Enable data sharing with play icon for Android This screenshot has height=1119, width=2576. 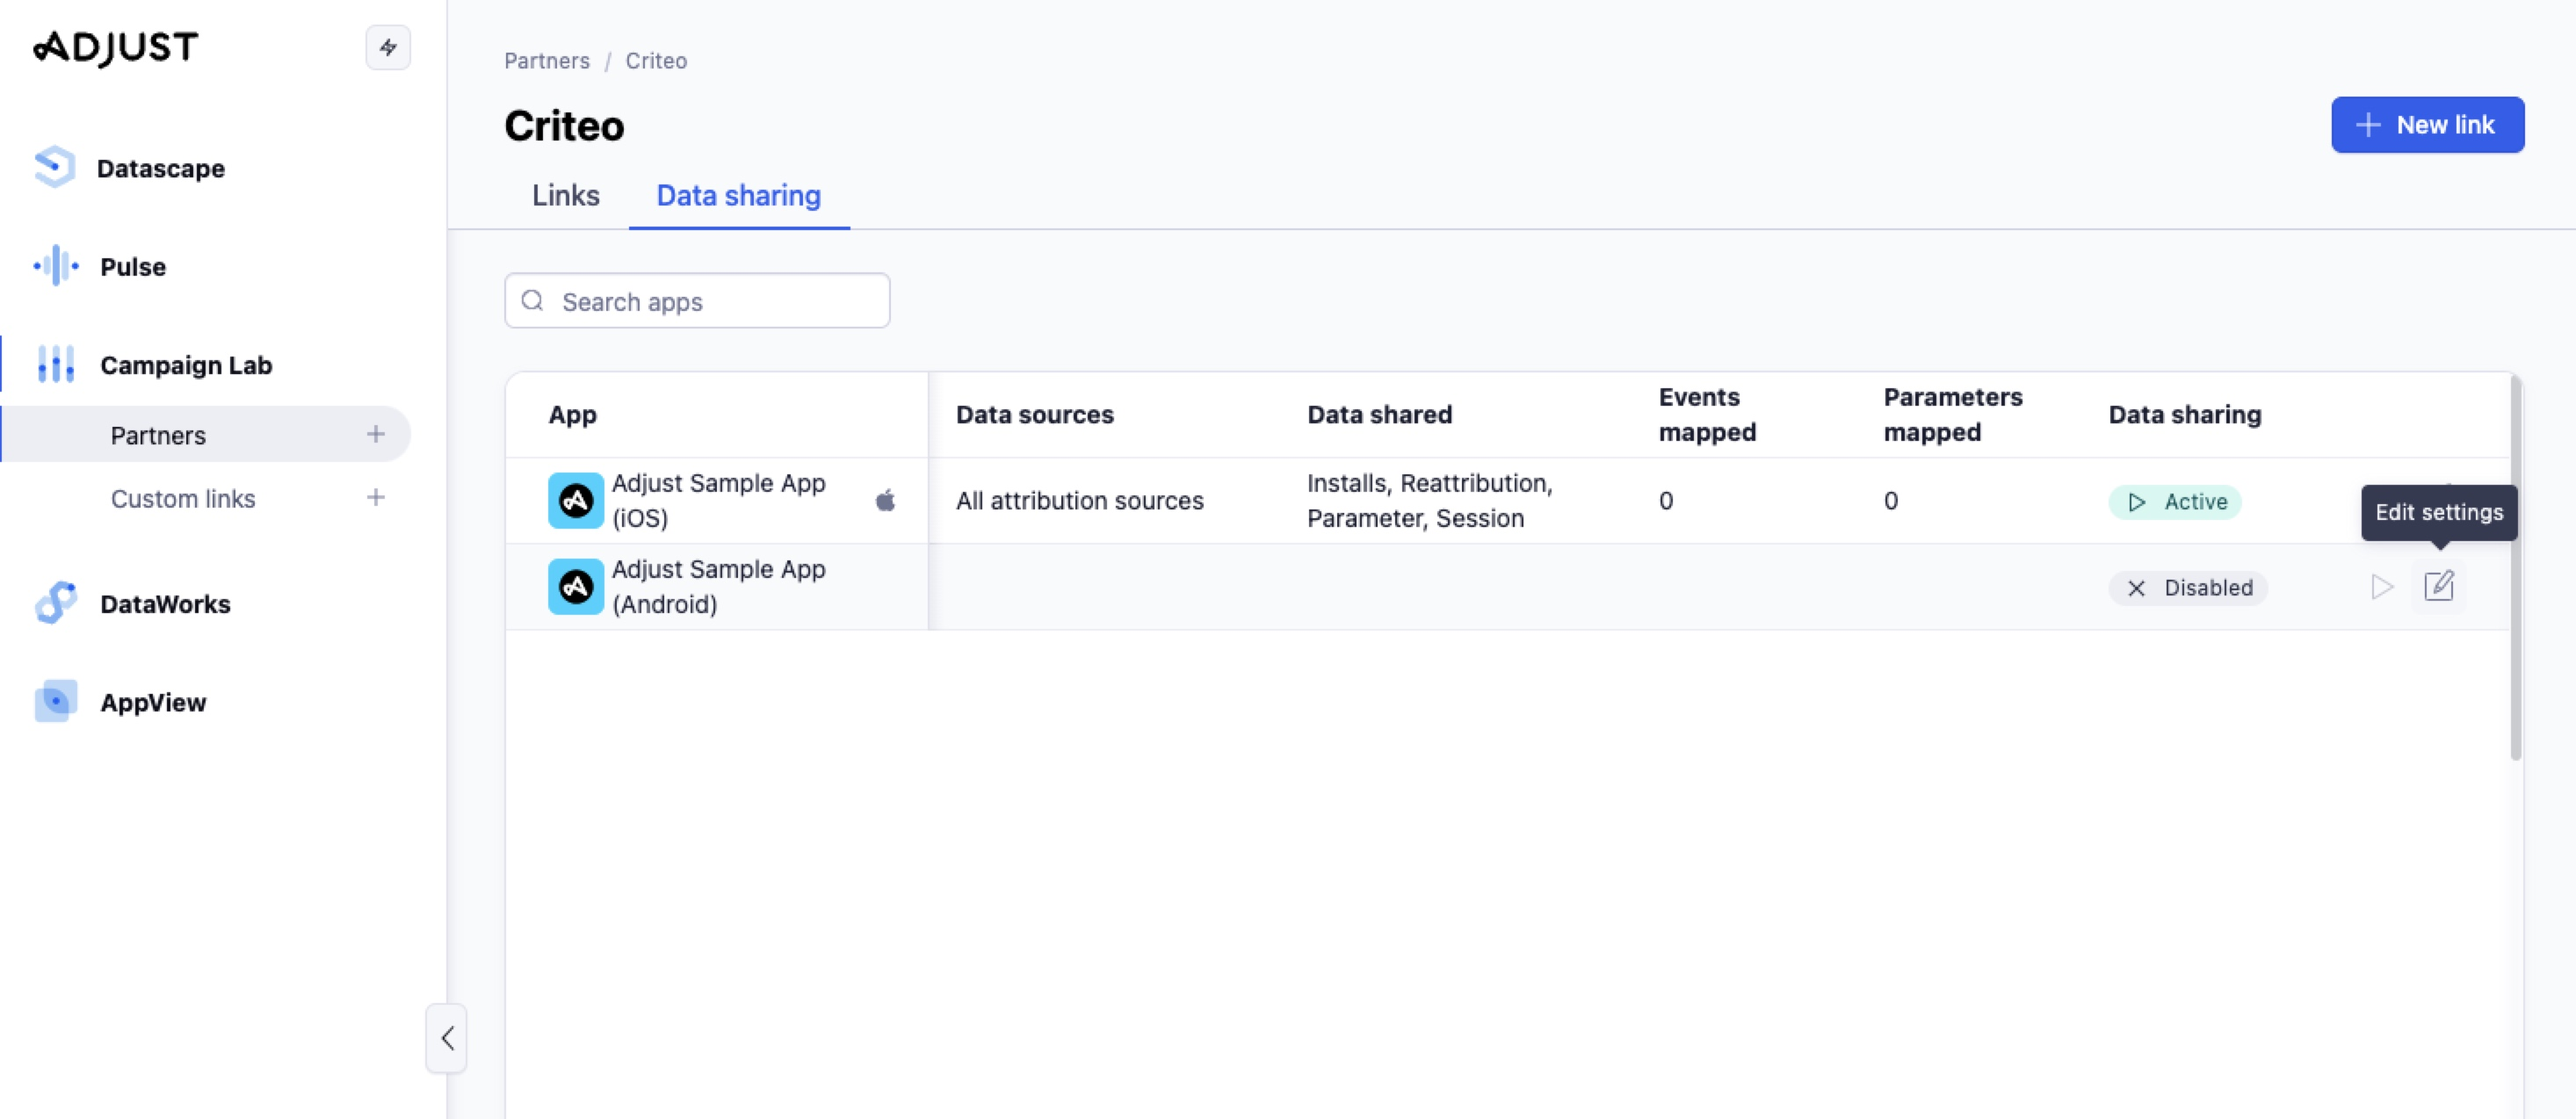[2382, 586]
